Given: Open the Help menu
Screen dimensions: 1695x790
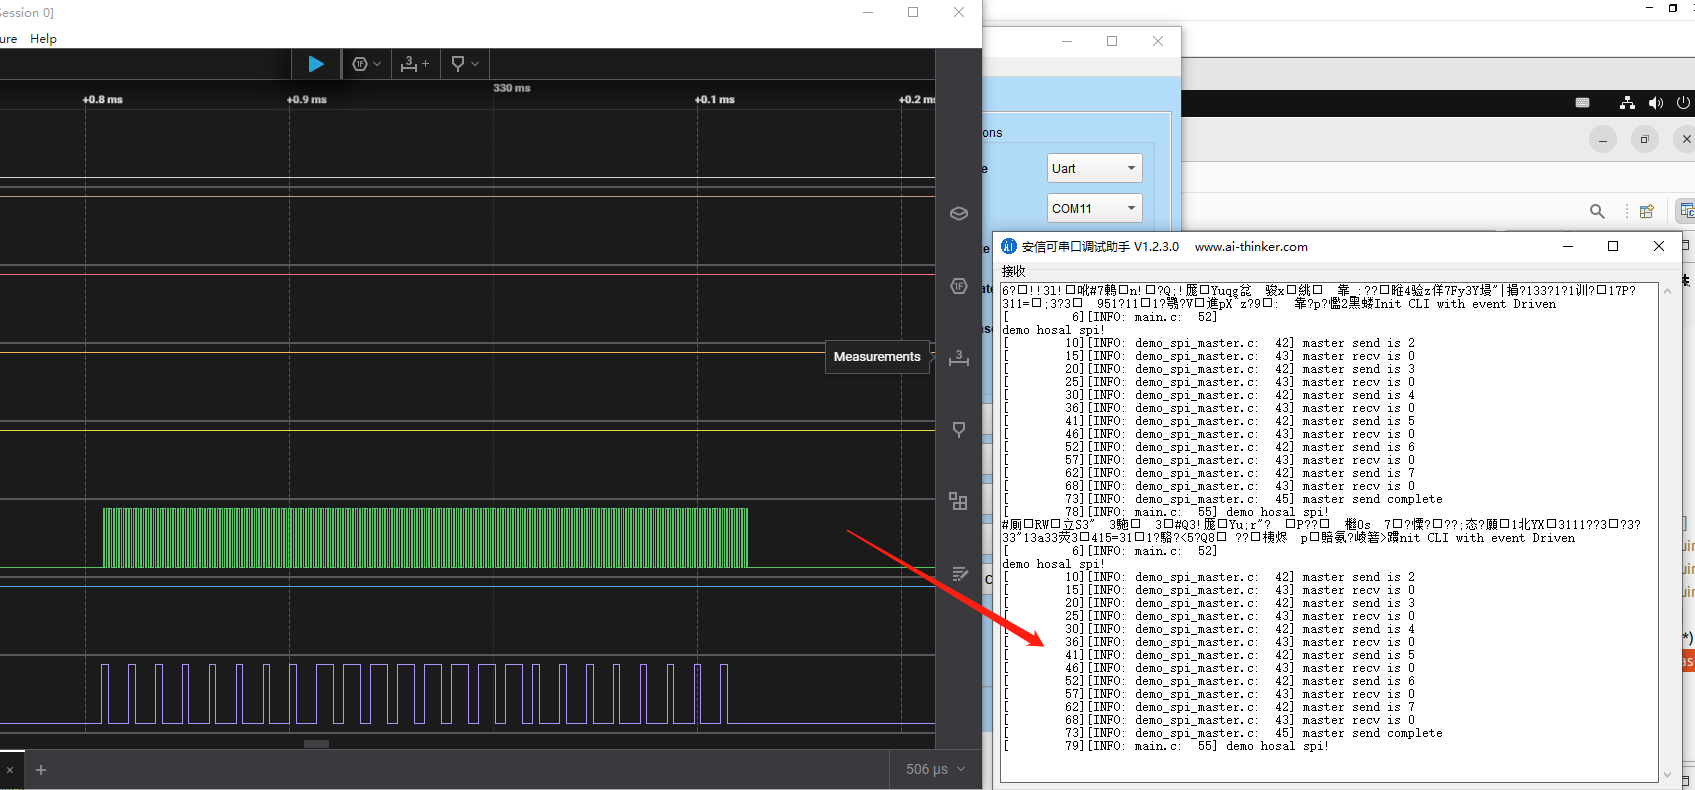Looking at the screenshot, I should coord(43,39).
